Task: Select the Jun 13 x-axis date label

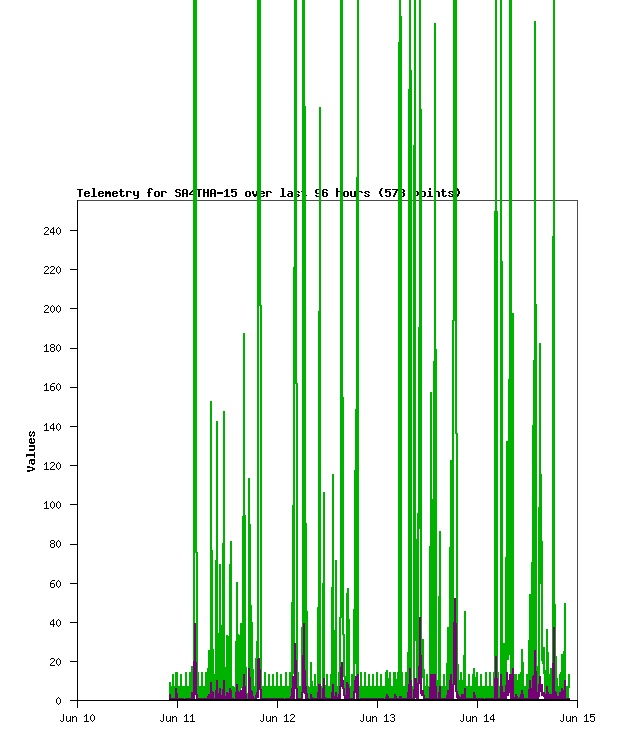Action: pyautogui.click(x=377, y=717)
